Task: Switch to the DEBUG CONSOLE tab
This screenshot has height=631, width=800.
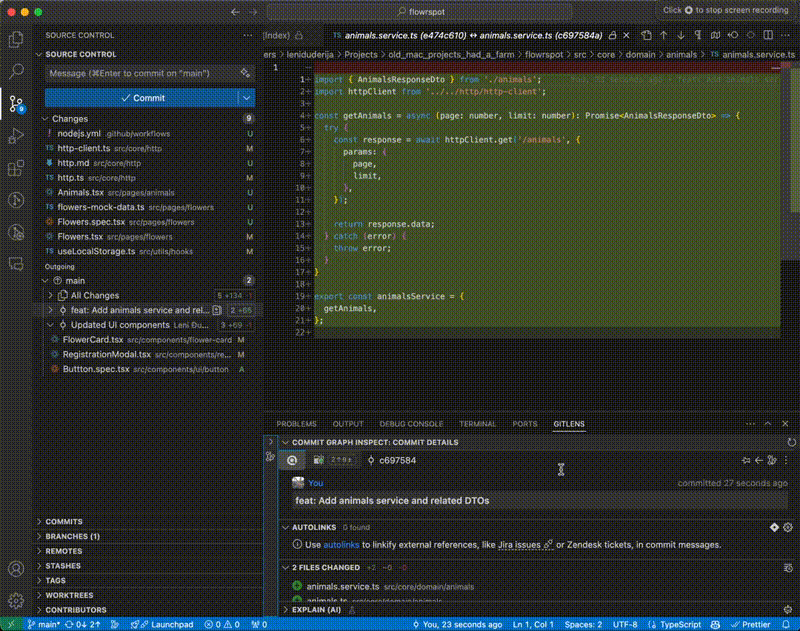Action: 411,424
